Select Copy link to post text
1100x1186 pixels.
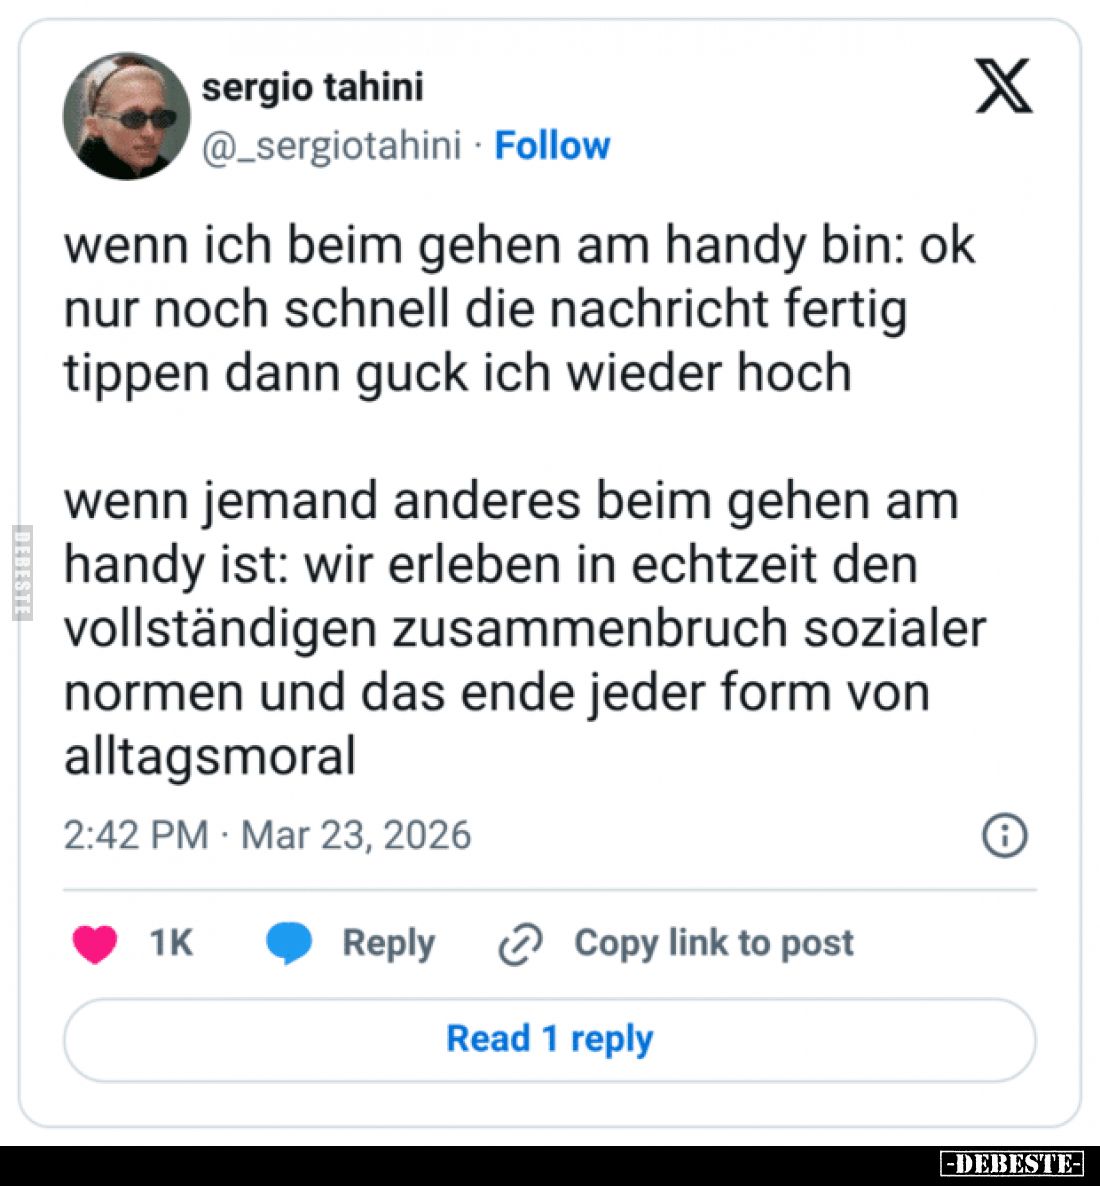tap(713, 943)
